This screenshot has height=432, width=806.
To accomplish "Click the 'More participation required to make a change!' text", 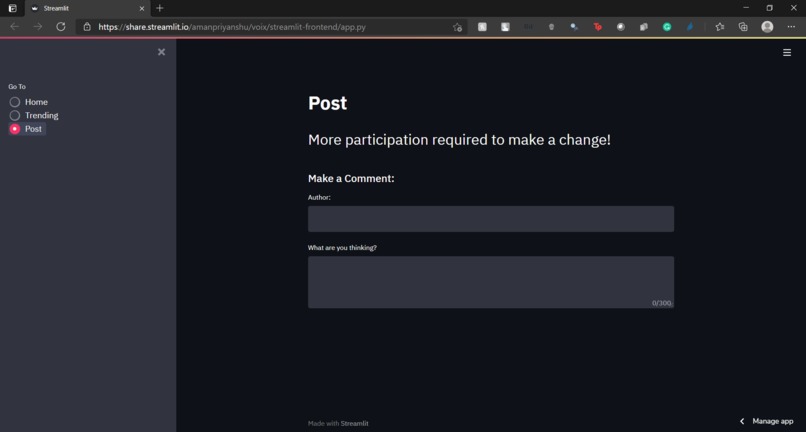I will coord(460,140).
